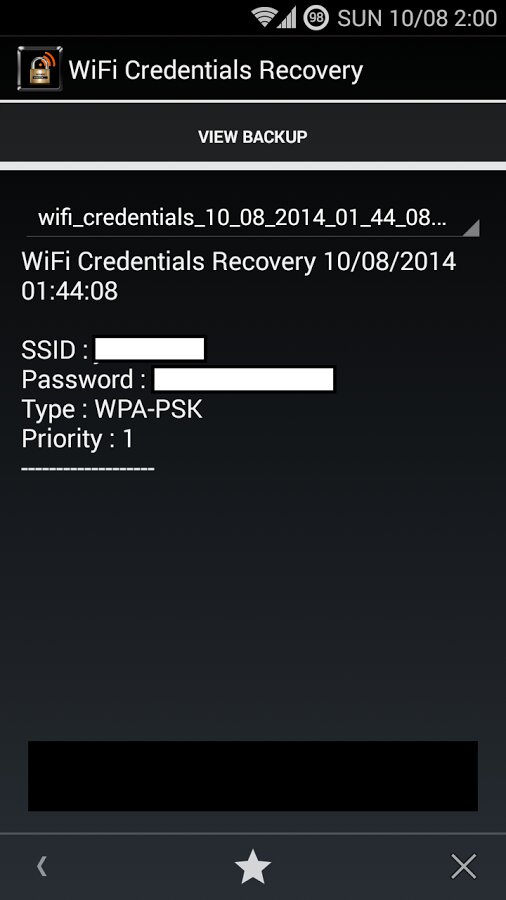Tap the battery 98 percent indicator
Screen dimensions: 506x900
click(x=316, y=18)
